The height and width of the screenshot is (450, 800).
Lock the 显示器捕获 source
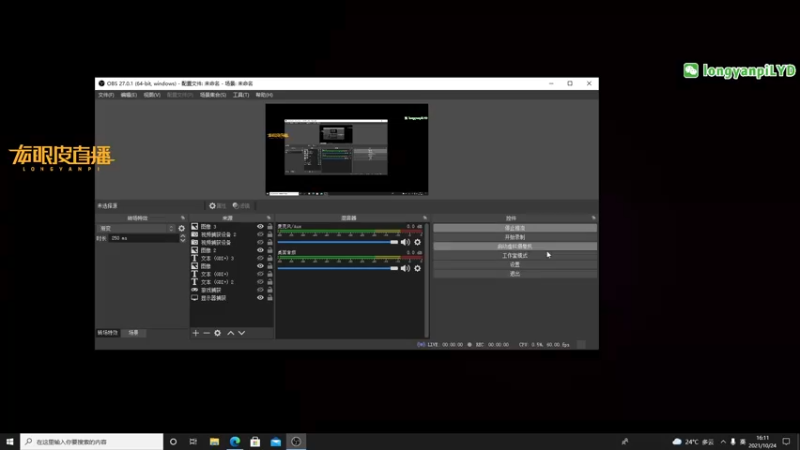tap(270, 297)
